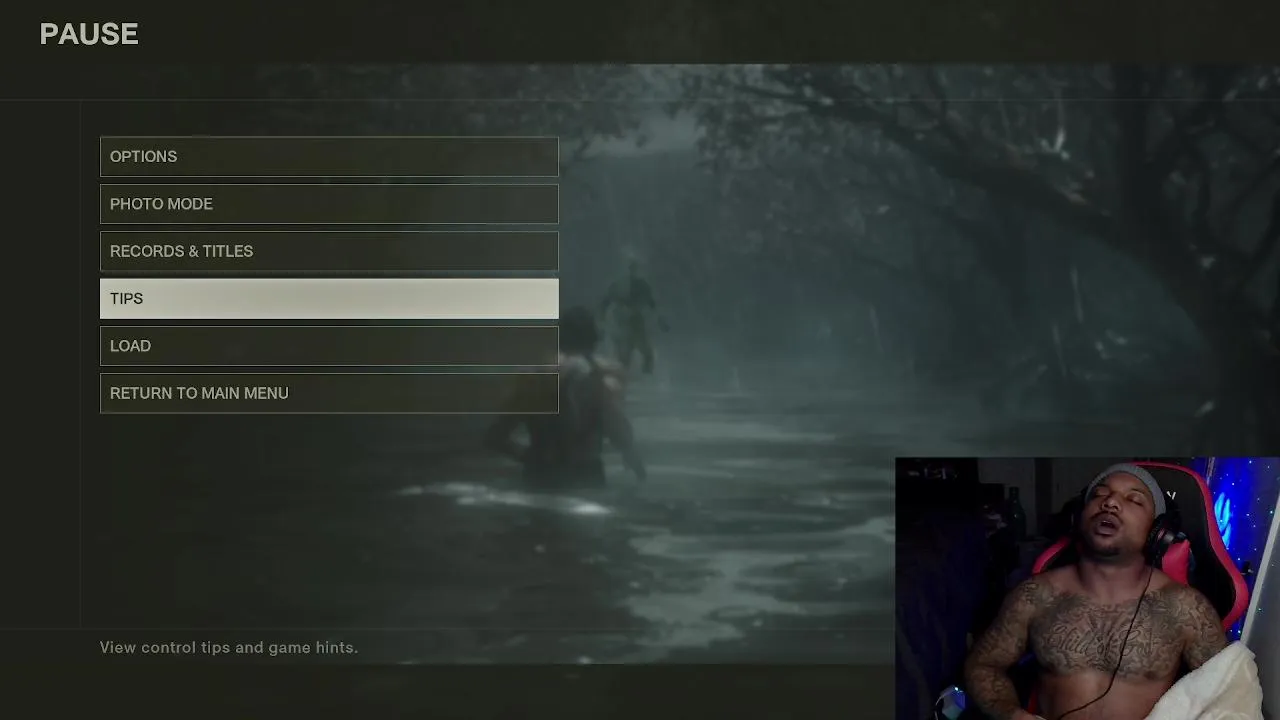
Task: Click the 'View control tips and game hints.' description
Action: (x=229, y=648)
